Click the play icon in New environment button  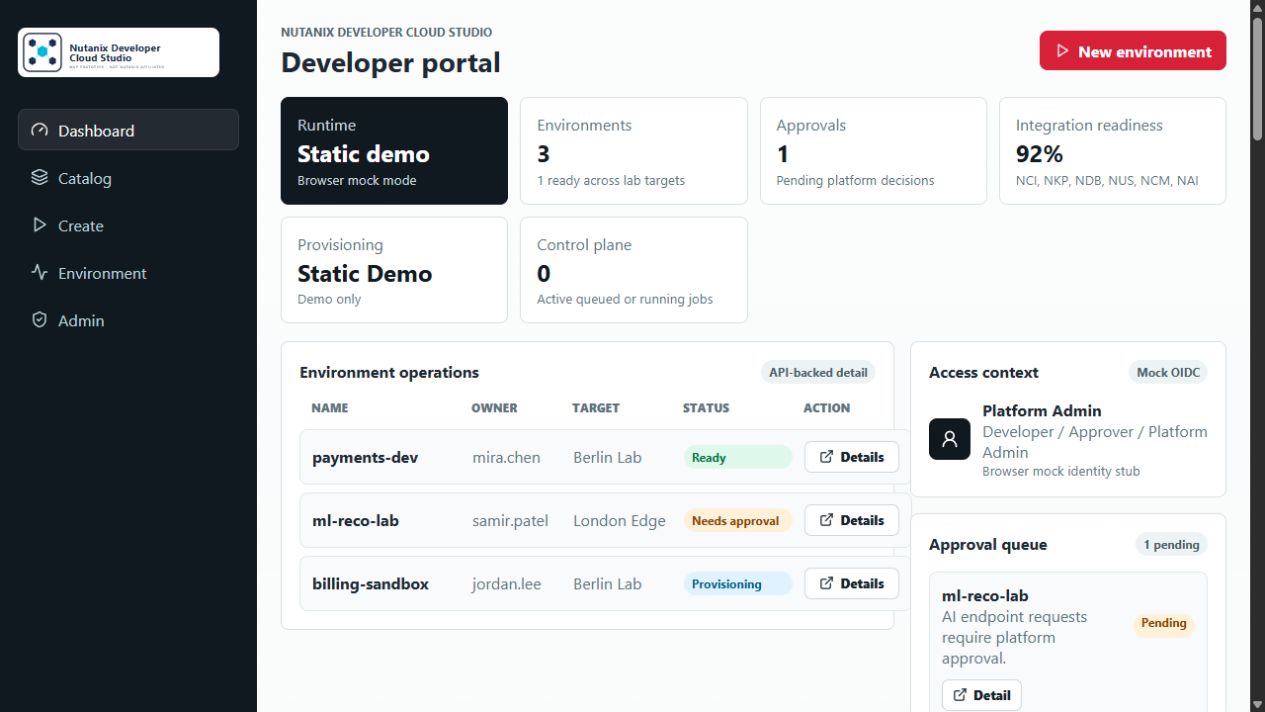(x=1063, y=51)
